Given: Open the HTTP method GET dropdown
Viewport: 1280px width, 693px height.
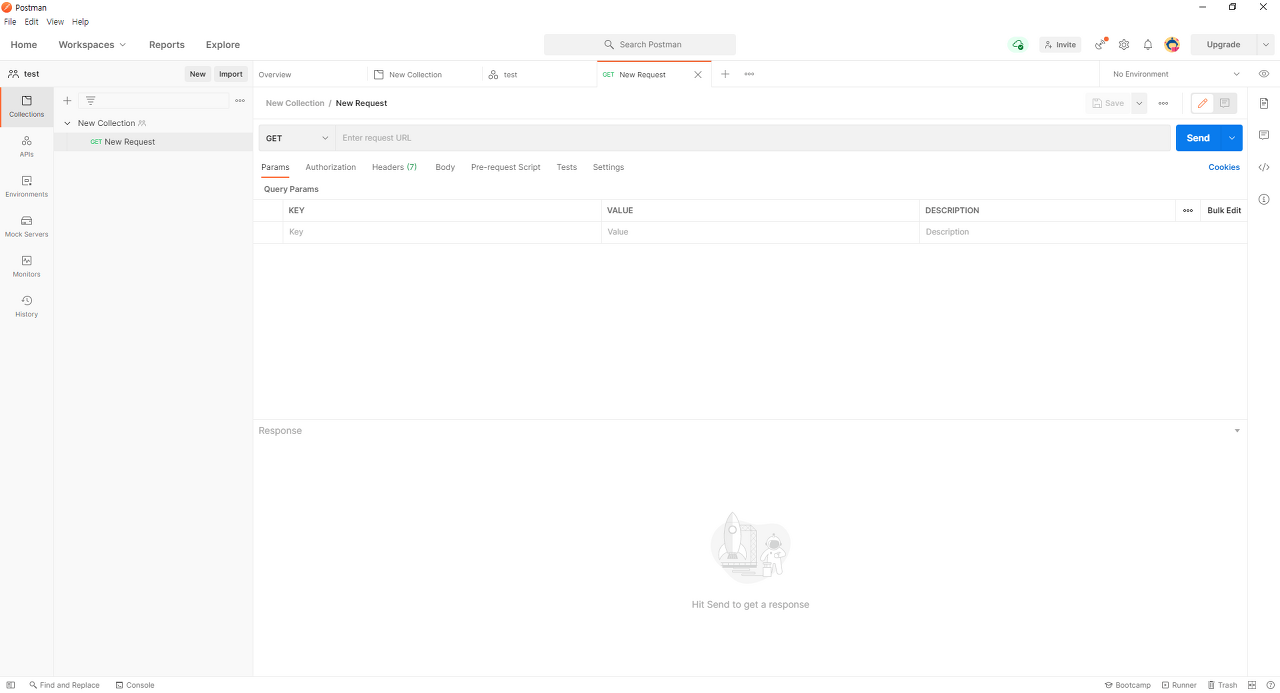Looking at the screenshot, I should (297, 138).
